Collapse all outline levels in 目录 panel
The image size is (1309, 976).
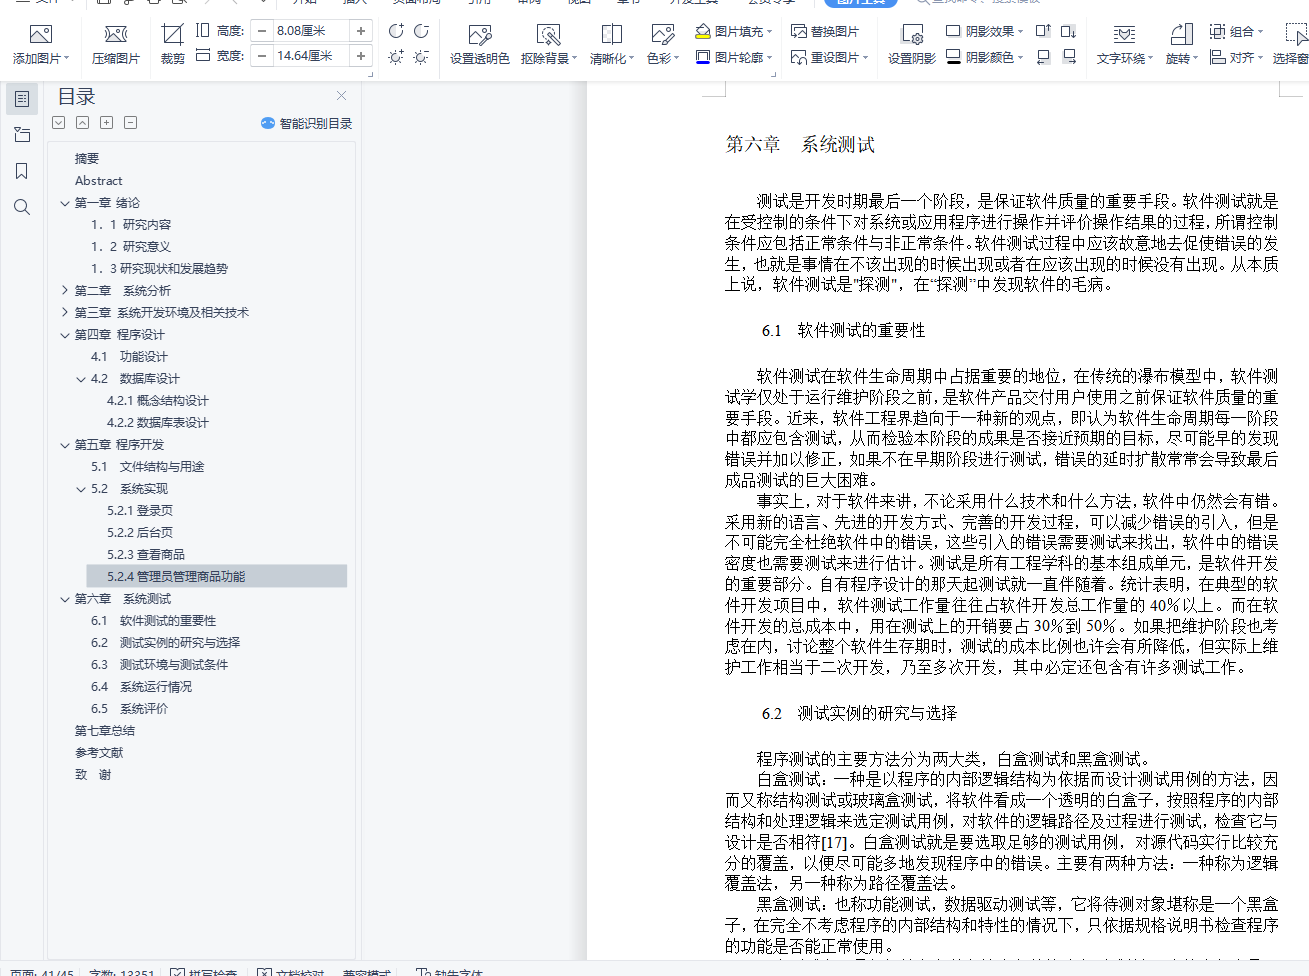82,123
